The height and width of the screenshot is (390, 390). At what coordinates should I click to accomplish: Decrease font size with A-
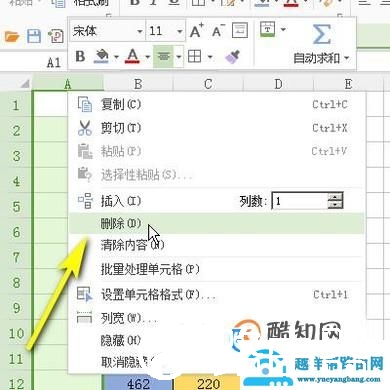[219, 31]
